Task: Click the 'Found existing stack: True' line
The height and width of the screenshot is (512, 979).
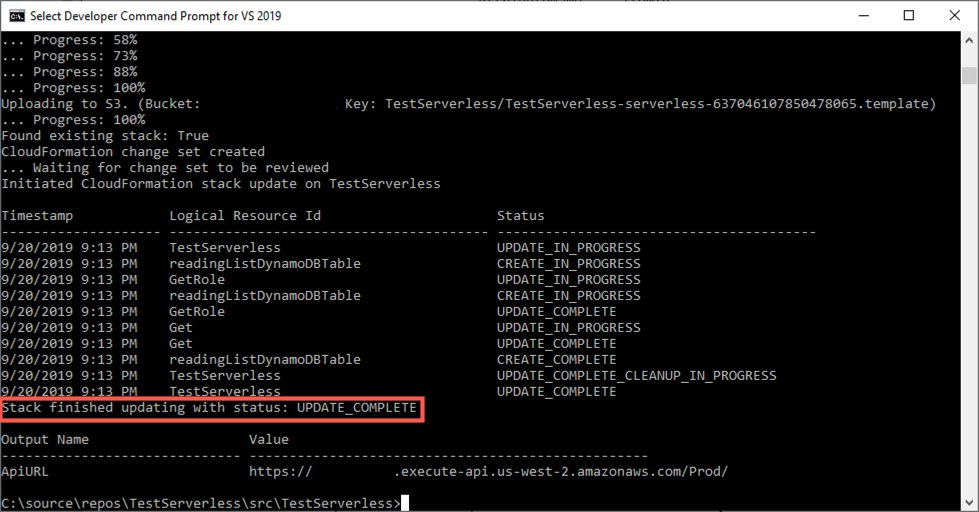Action: pyautogui.click(x=105, y=136)
